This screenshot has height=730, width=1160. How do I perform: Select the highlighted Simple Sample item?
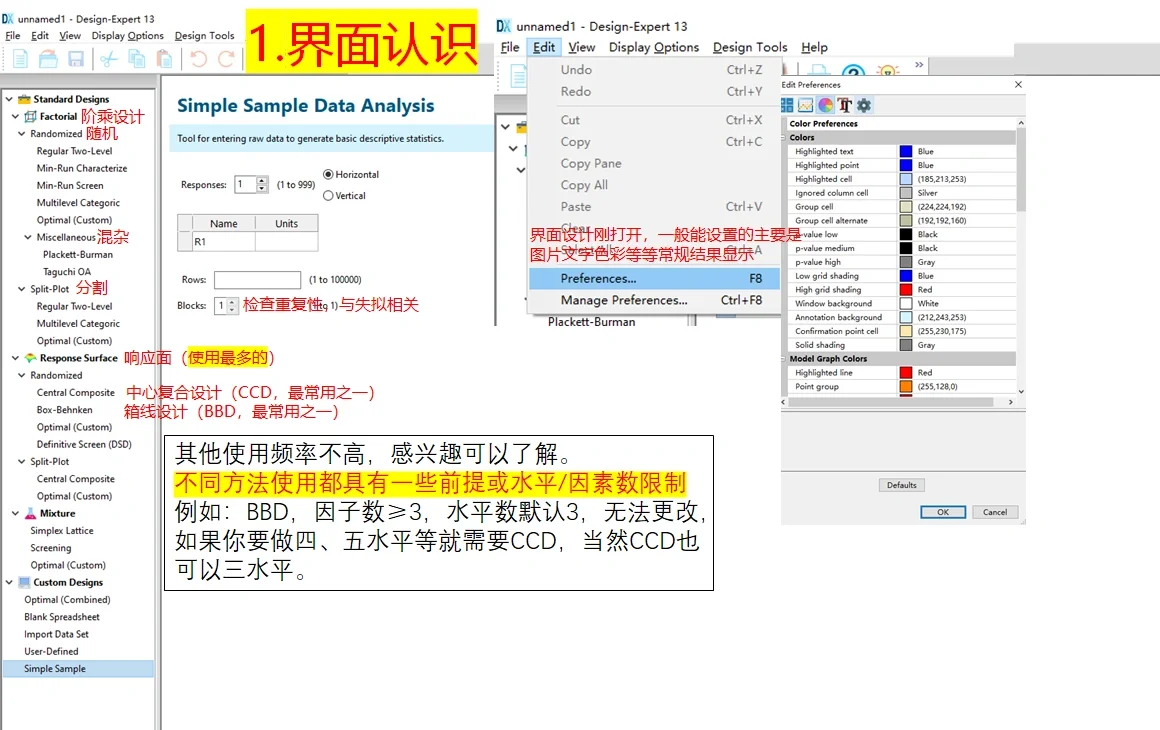[78, 669]
